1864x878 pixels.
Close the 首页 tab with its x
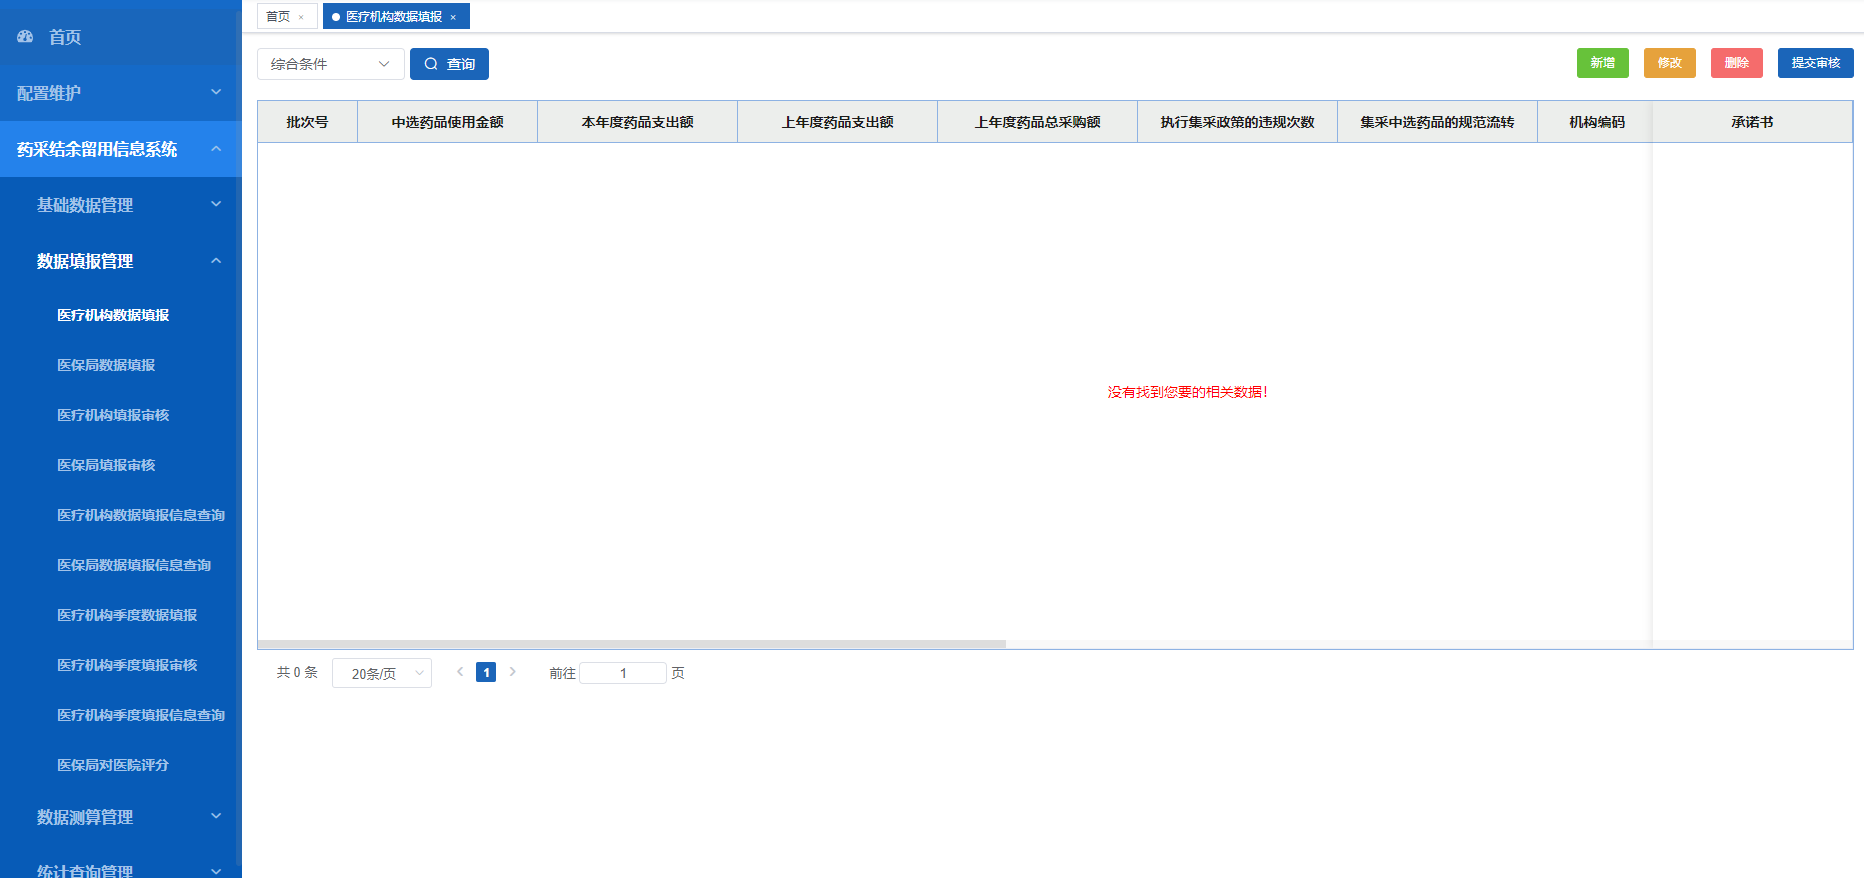[x=301, y=17]
